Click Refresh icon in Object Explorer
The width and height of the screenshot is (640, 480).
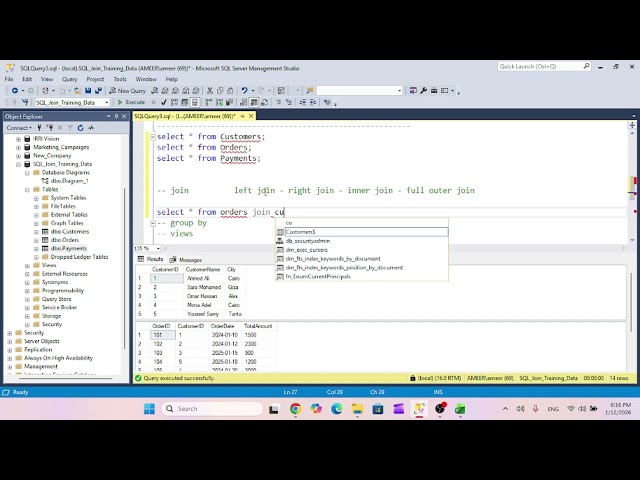[x=80, y=128]
